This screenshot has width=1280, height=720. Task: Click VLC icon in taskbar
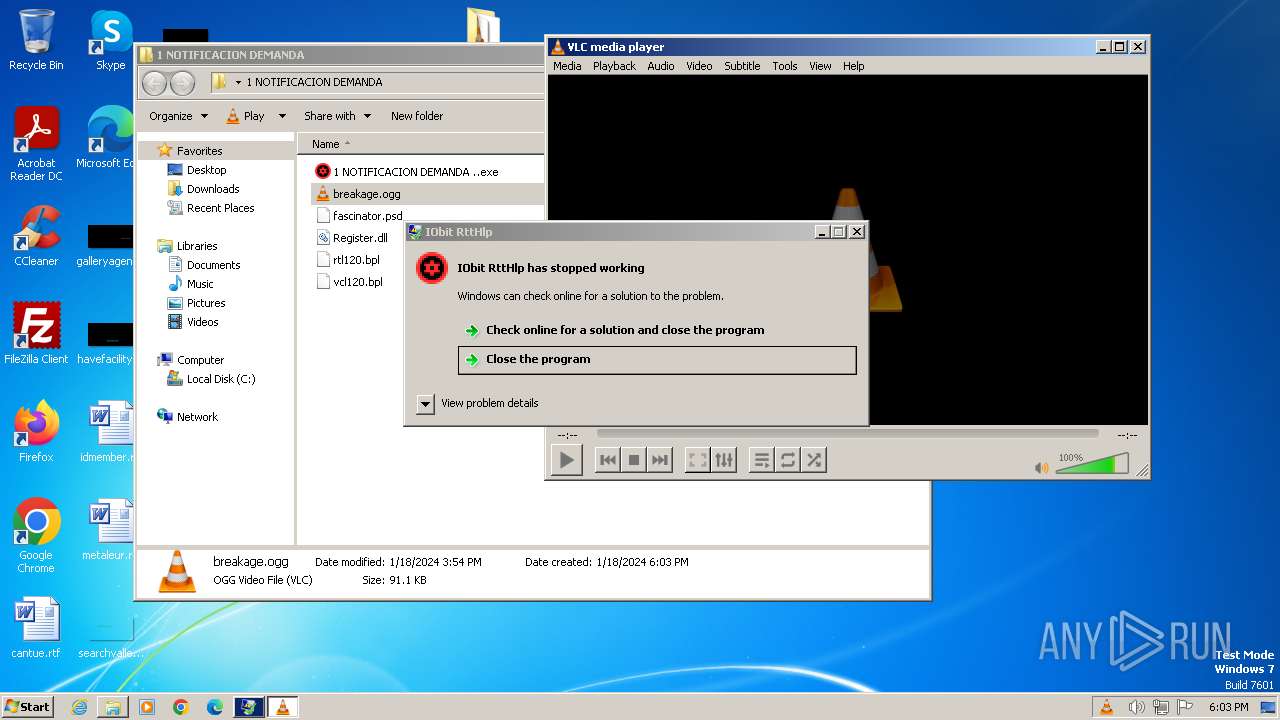tap(283, 707)
